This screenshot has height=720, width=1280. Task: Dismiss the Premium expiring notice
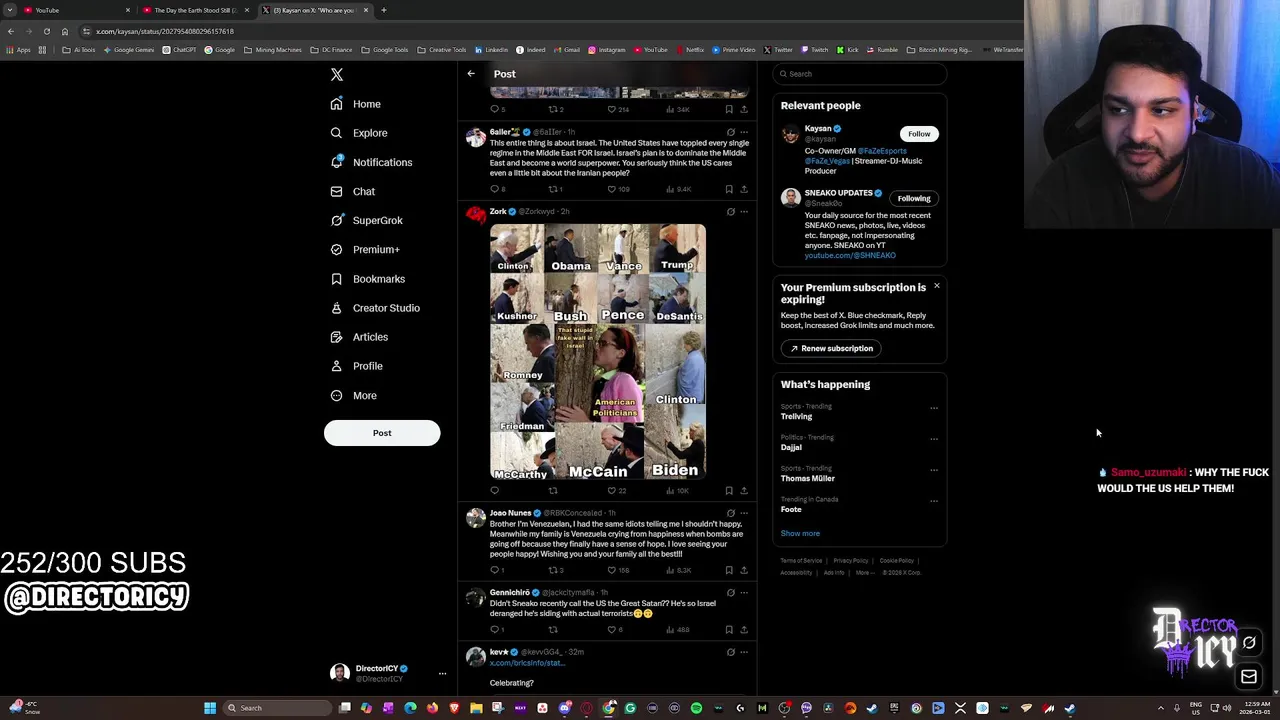point(937,286)
